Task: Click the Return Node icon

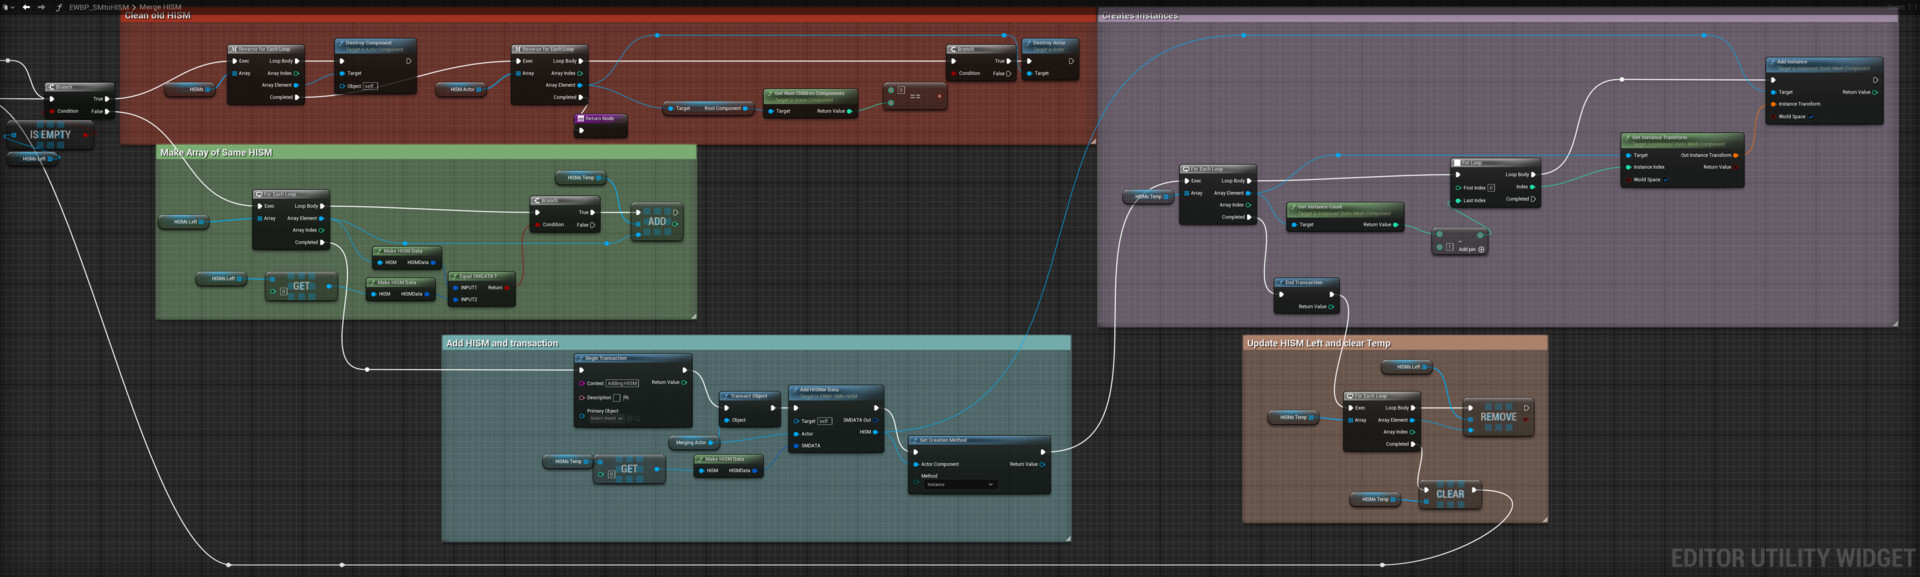Action: 581,118
